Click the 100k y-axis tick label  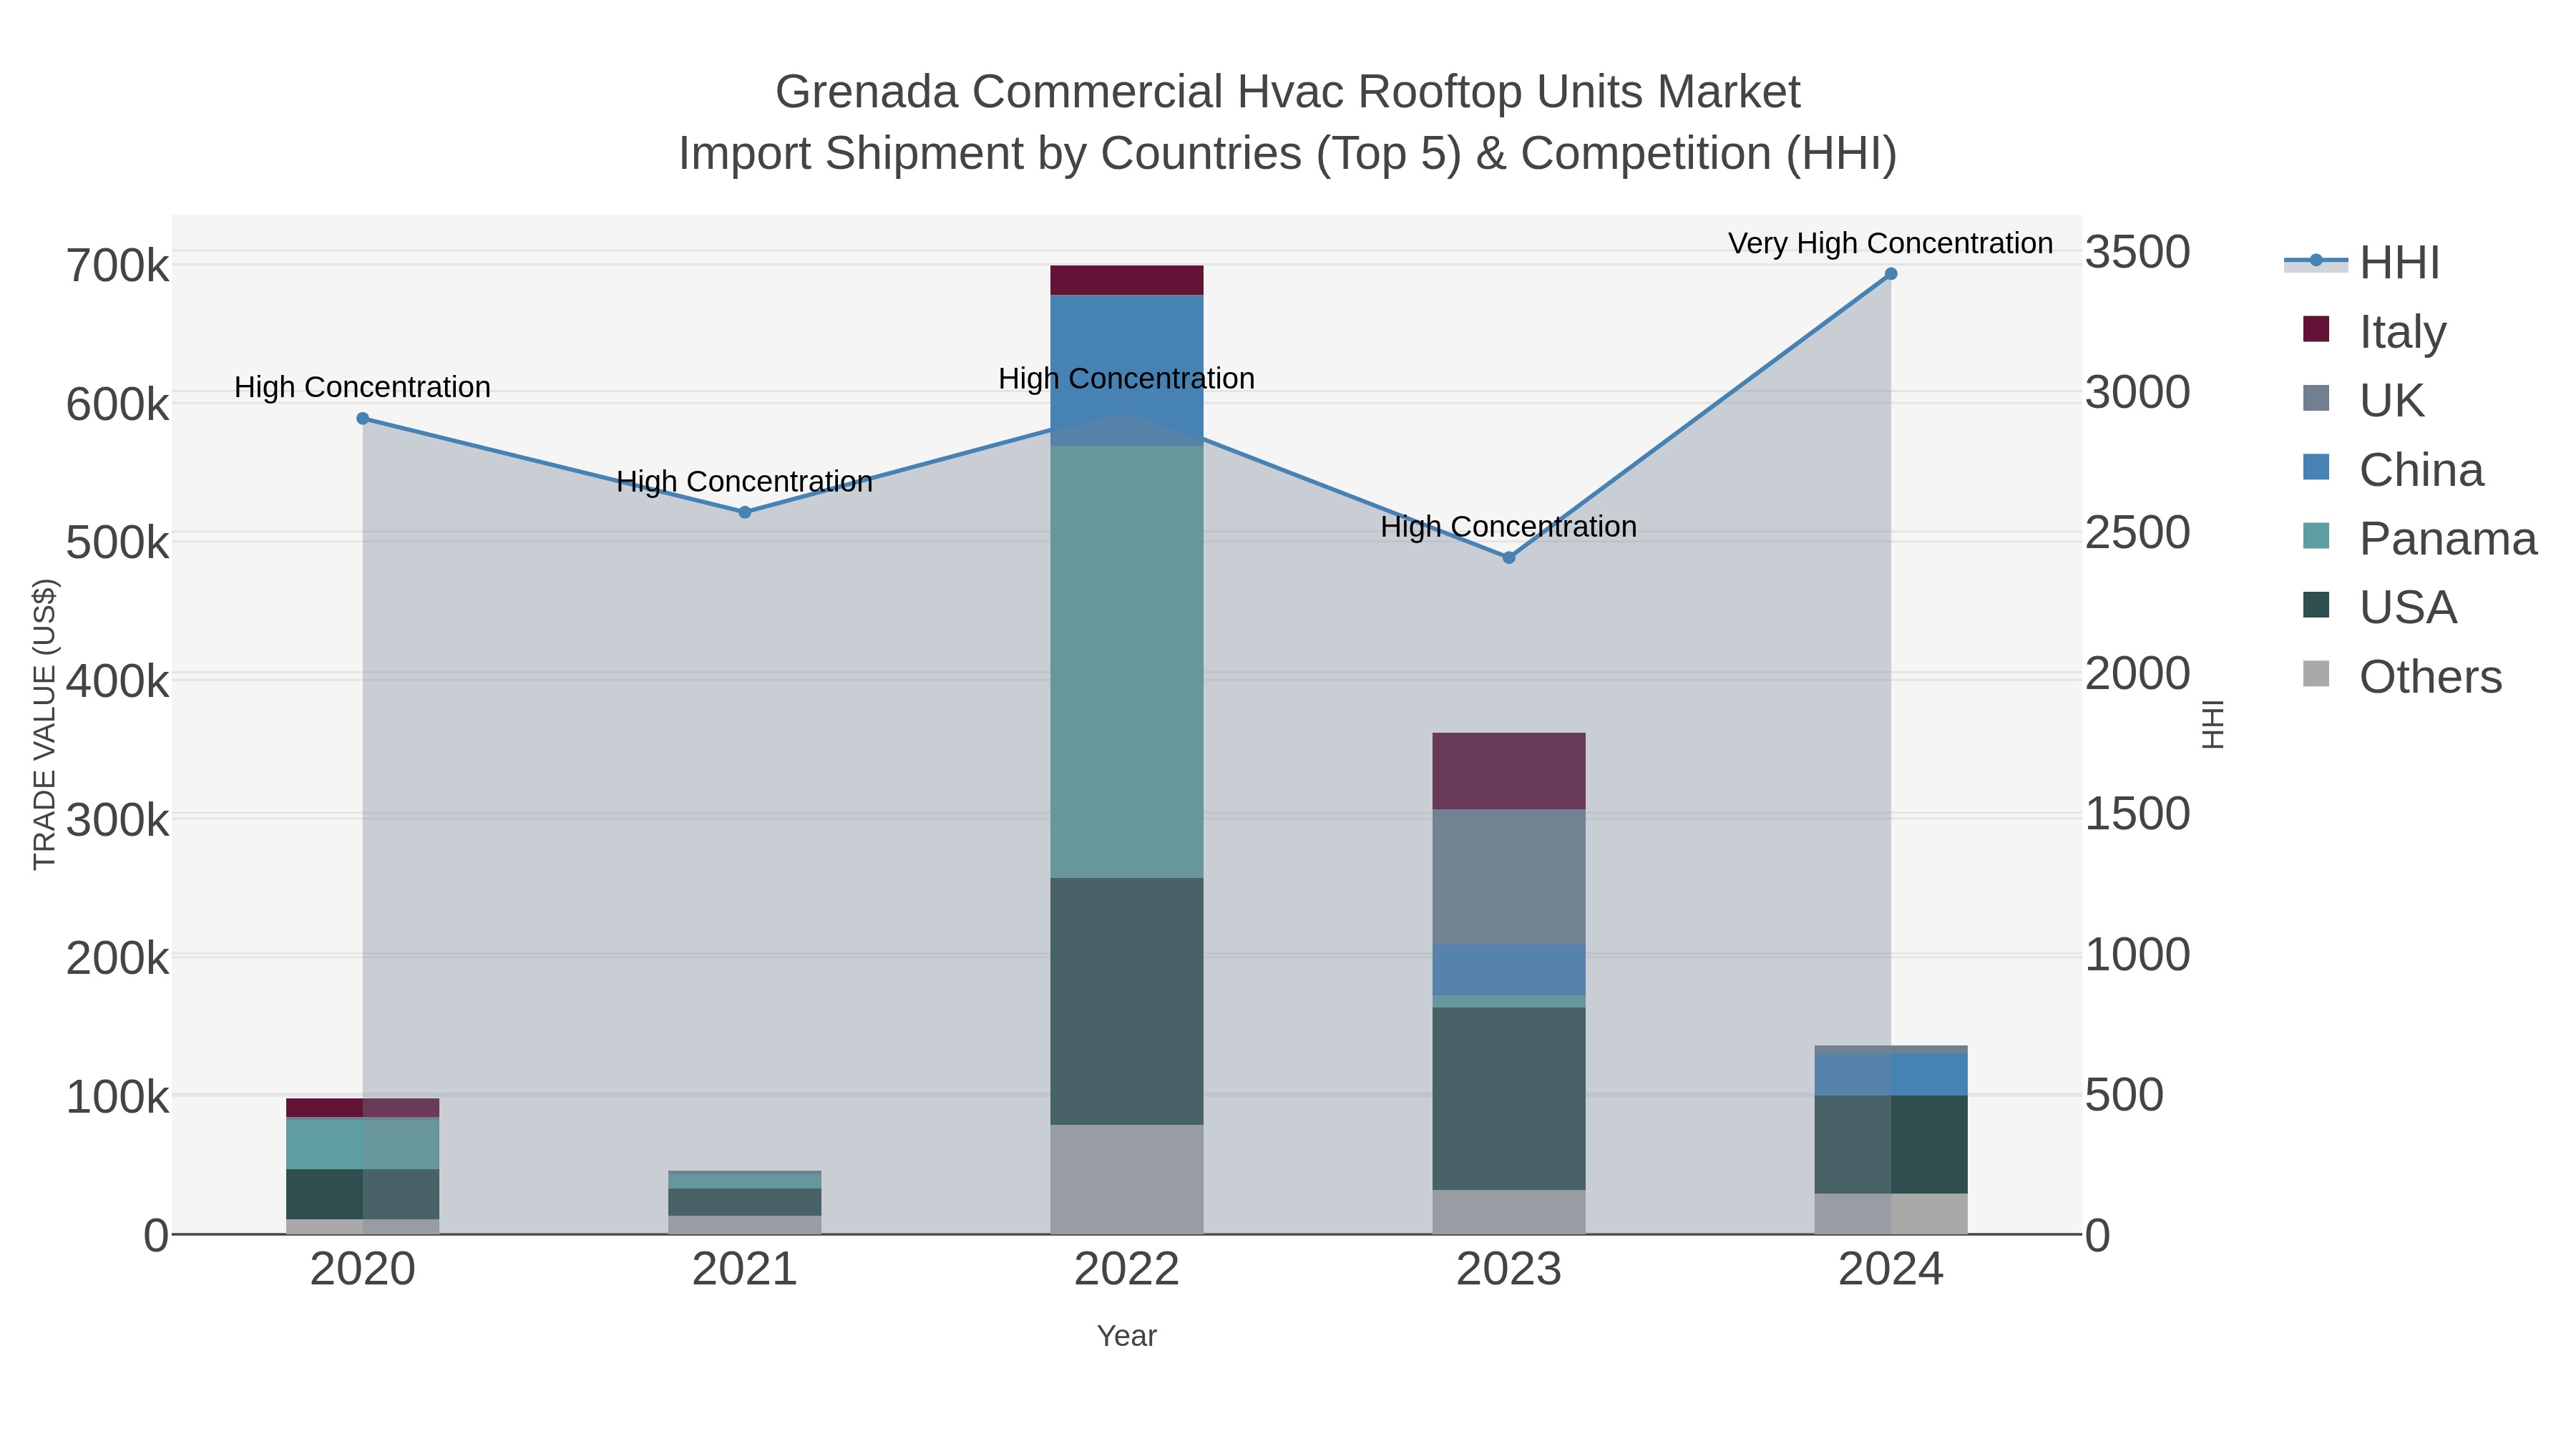coord(118,1098)
